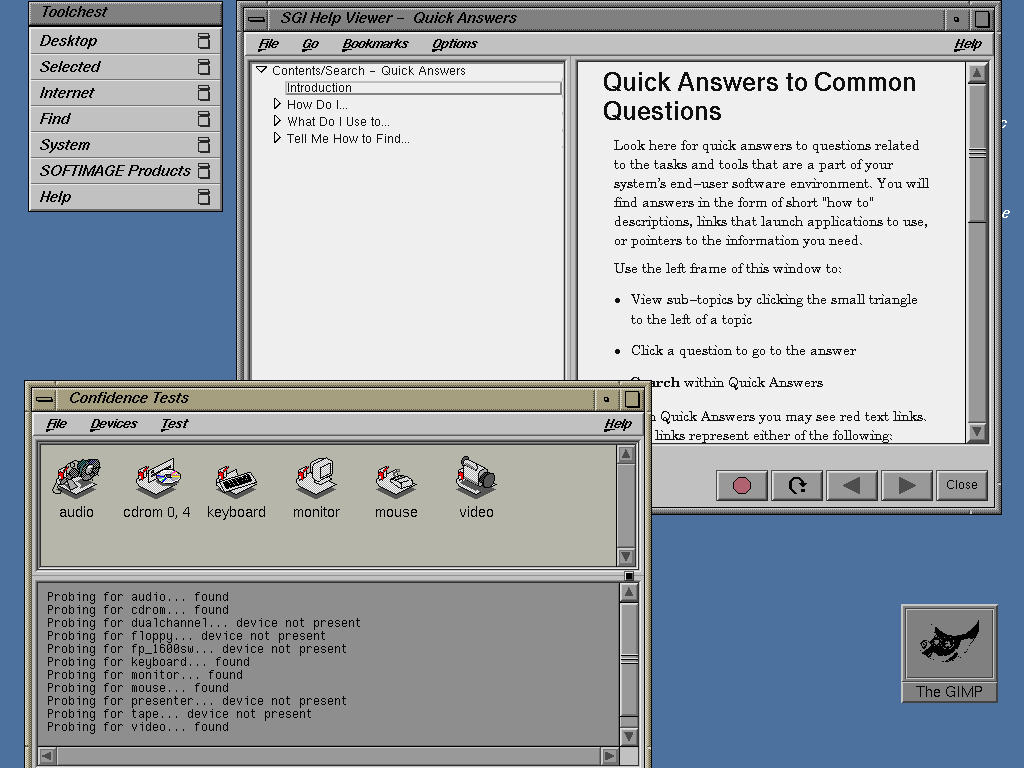Click 'Probing for video... found' log line

[138, 727]
